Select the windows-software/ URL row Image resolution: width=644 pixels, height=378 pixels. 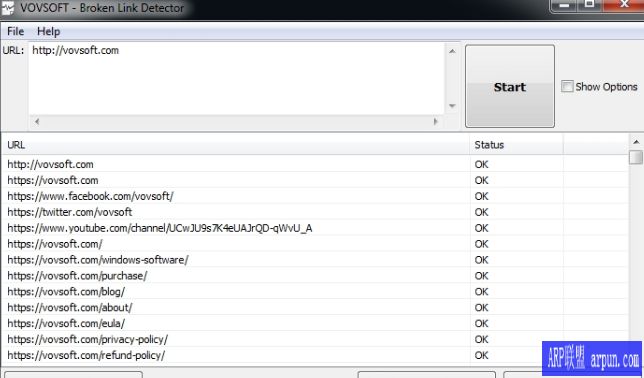point(315,260)
